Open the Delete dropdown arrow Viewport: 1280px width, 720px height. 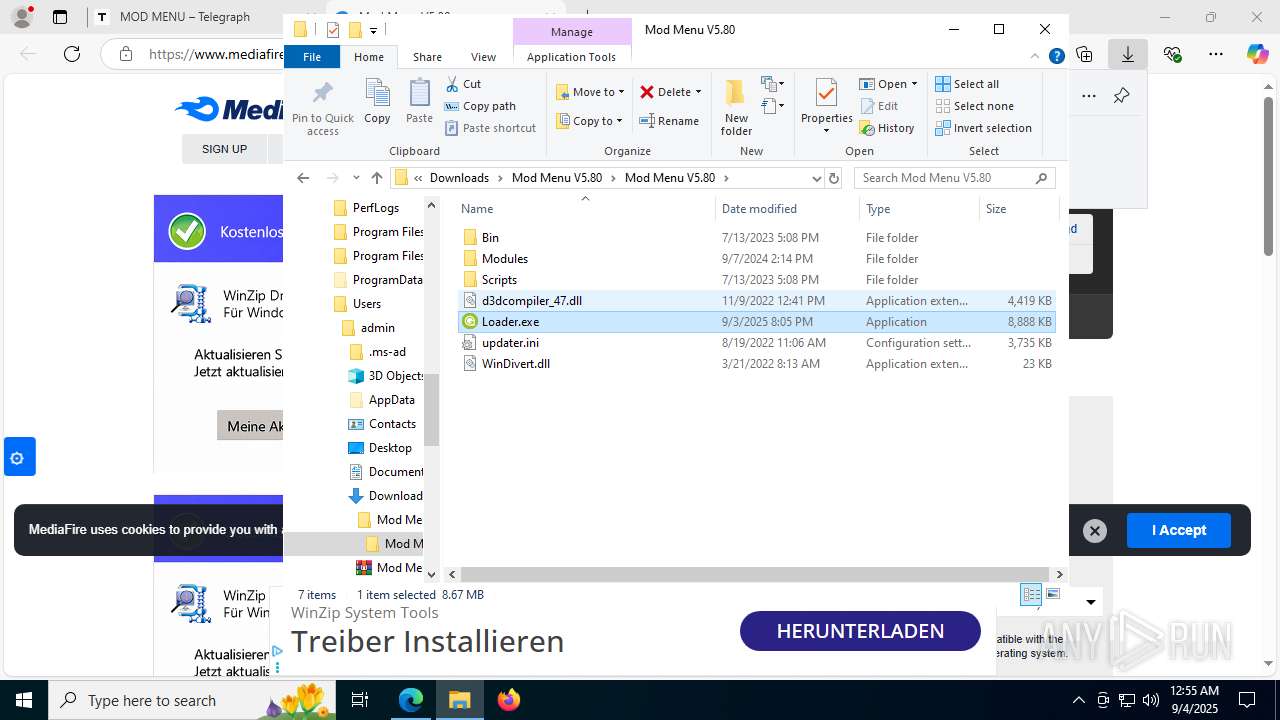click(698, 92)
